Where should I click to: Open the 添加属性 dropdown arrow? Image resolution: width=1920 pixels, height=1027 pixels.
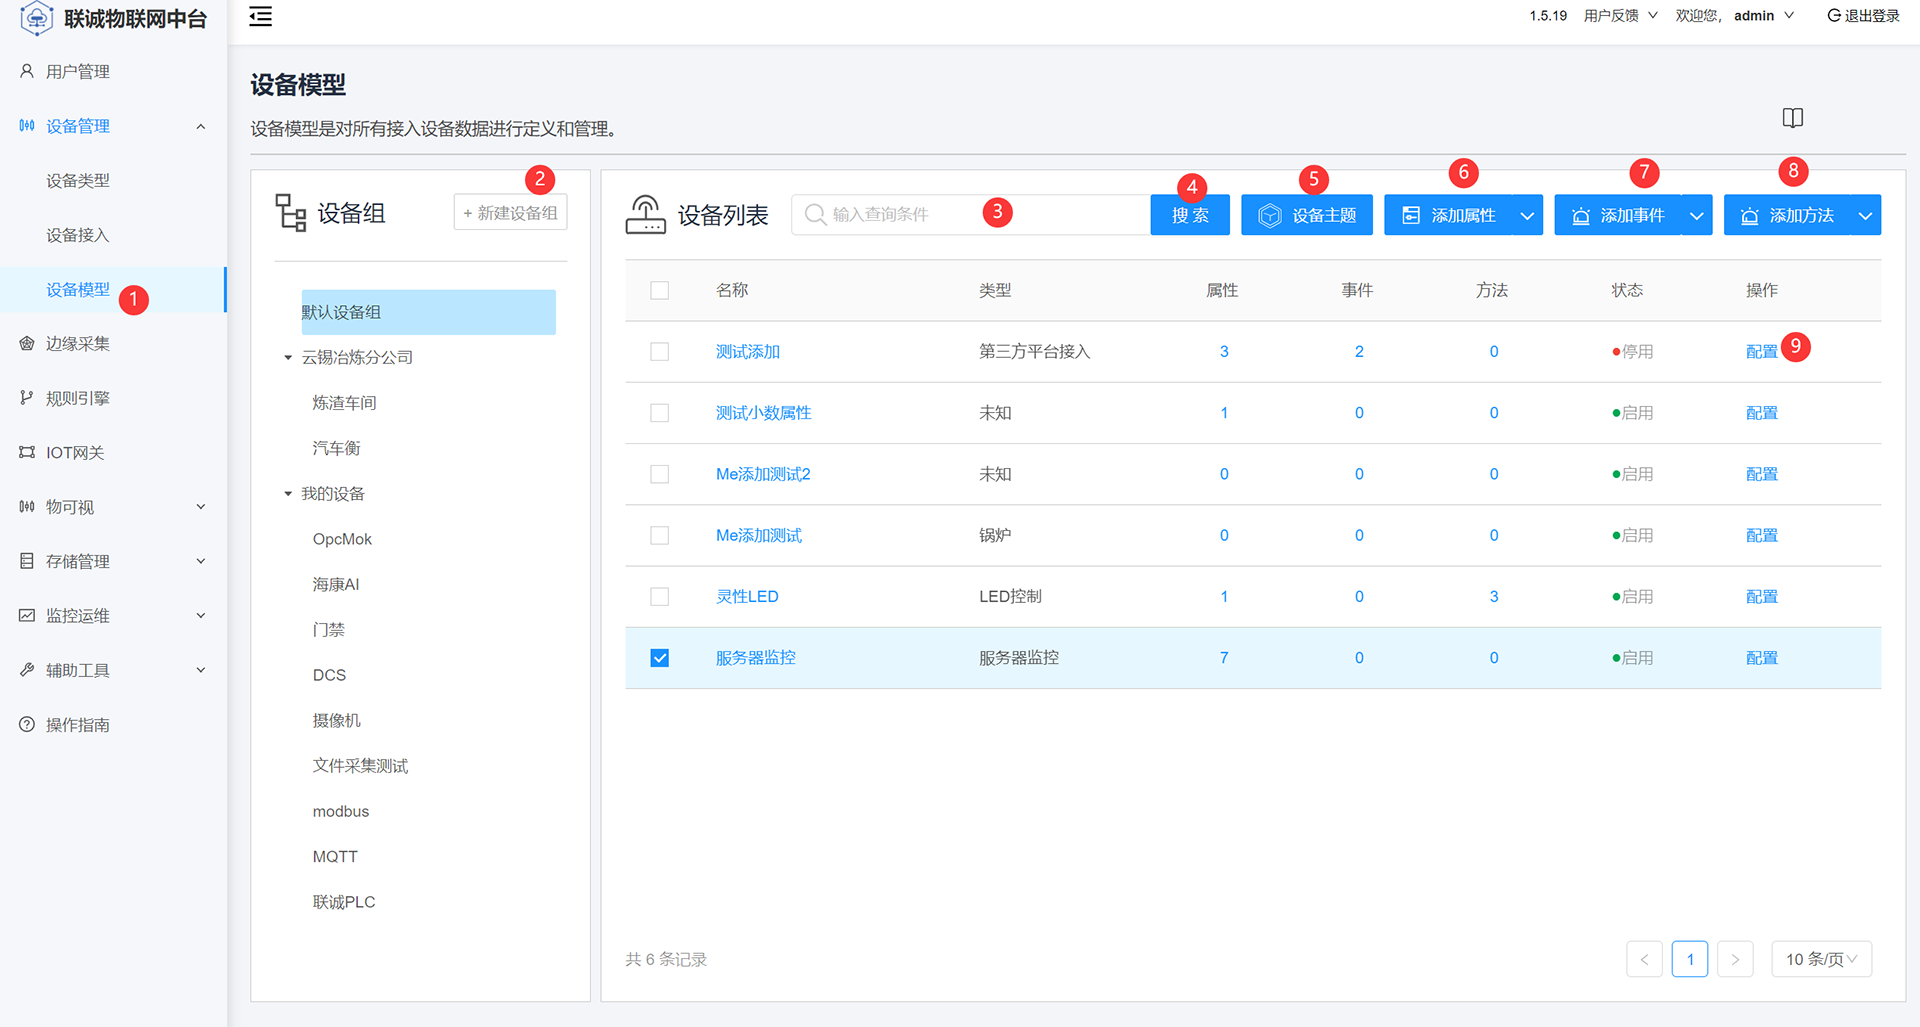click(x=1527, y=215)
